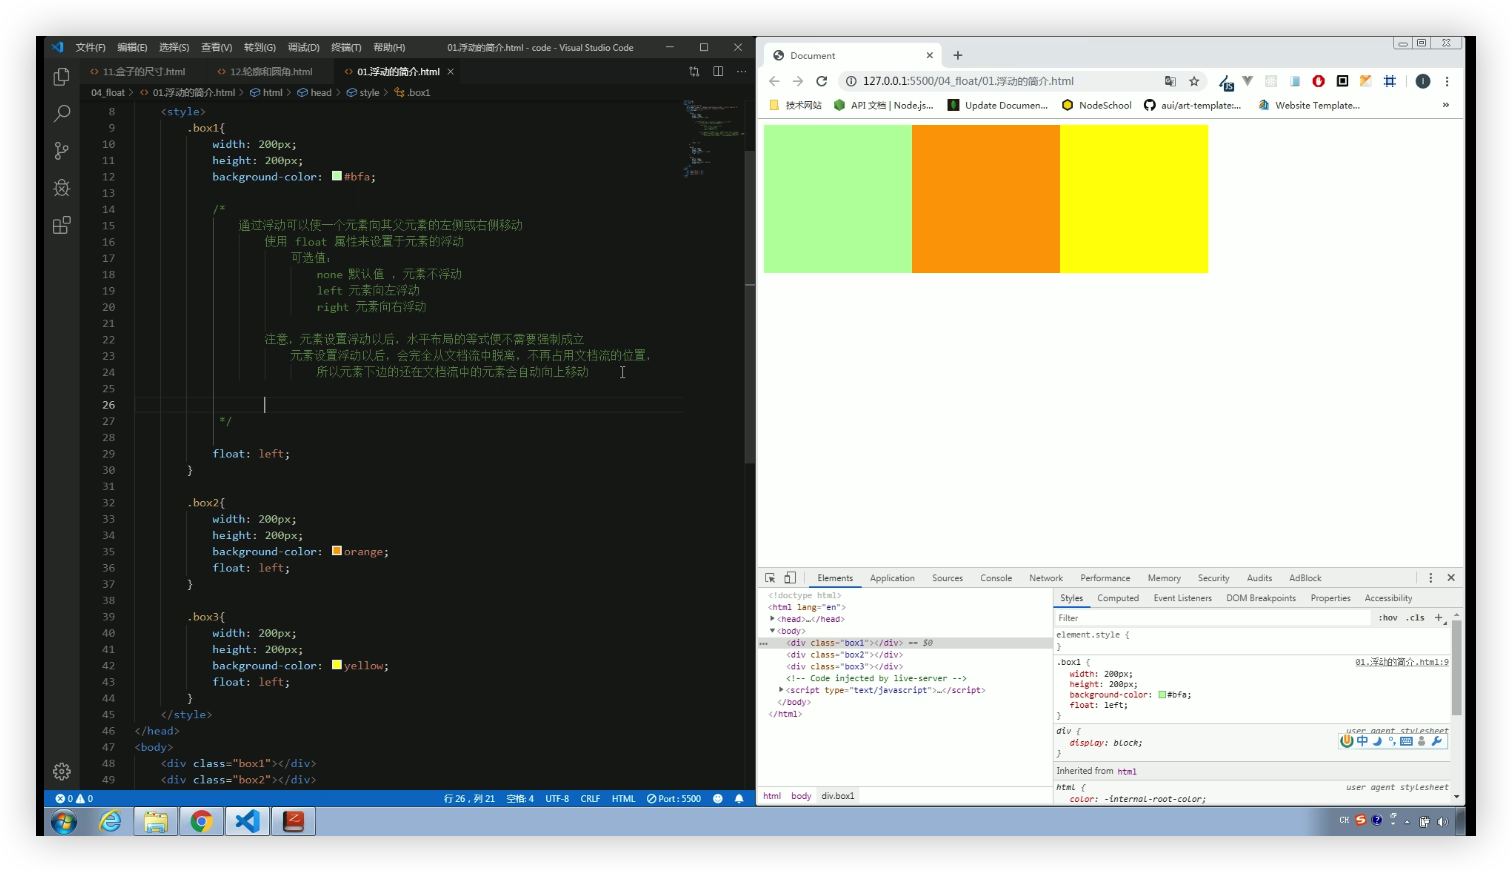
Task: Open the Chrome three-dot menu
Action: [x=1446, y=81]
